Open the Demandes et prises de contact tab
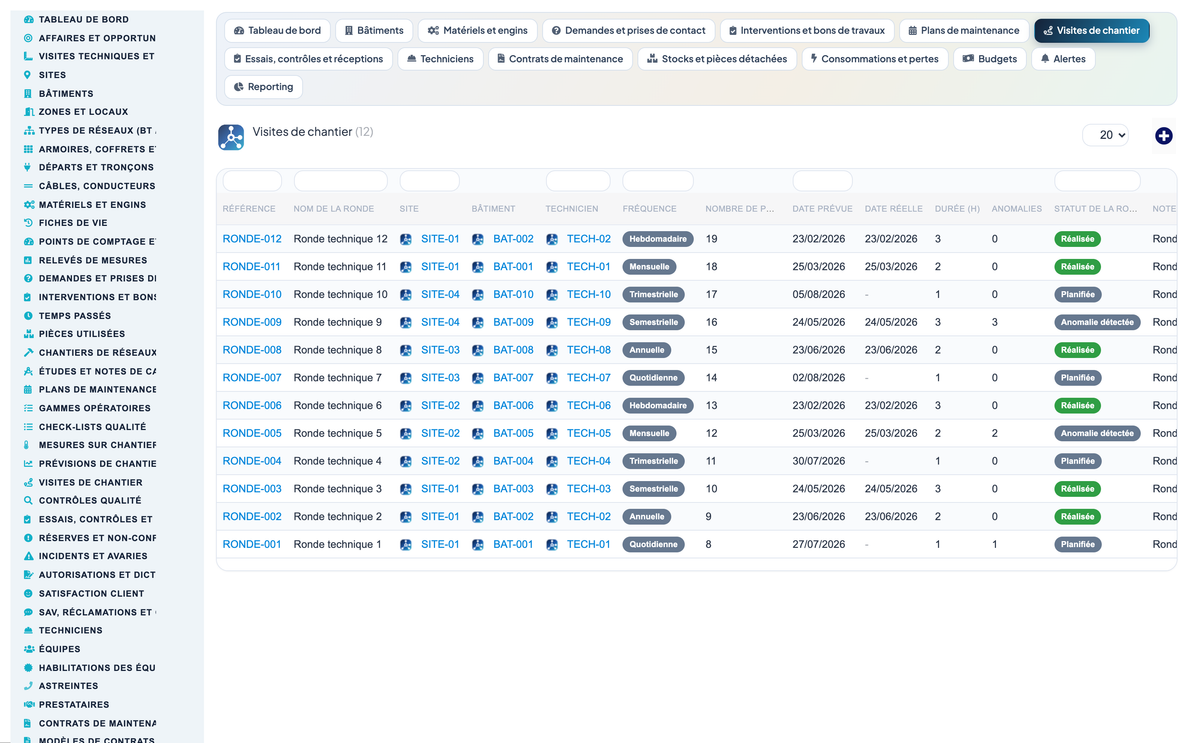Viewport: 1200px width, 743px height. click(629, 31)
